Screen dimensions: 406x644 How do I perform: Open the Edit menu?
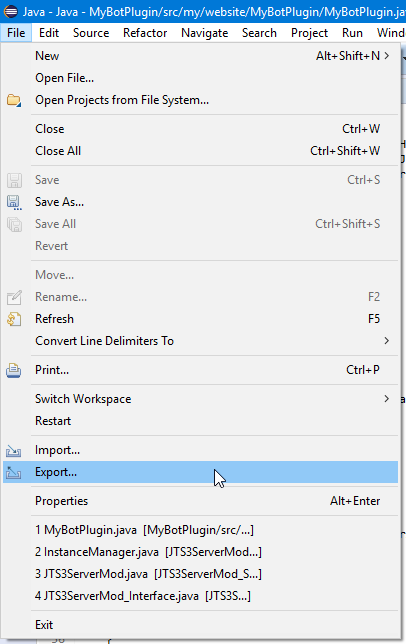tap(49, 33)
